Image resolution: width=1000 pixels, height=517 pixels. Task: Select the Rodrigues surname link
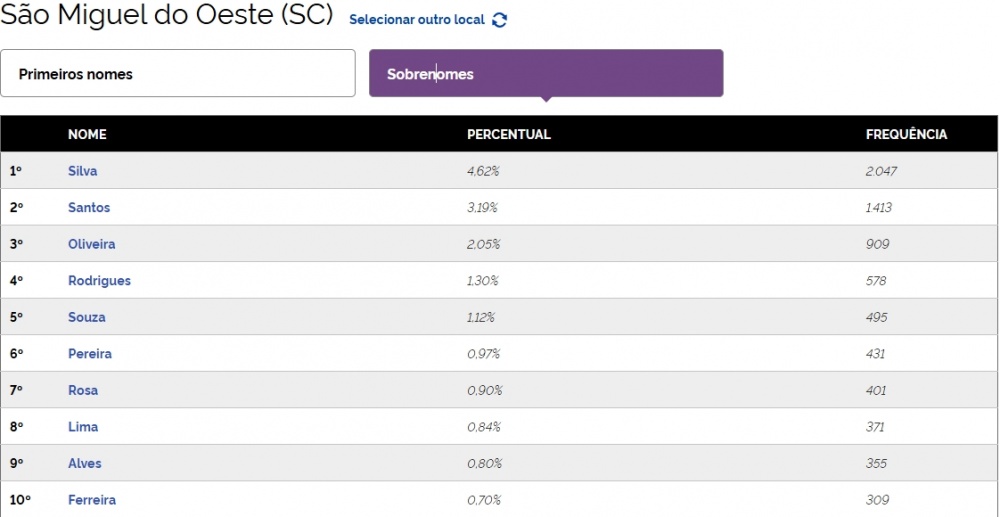pos(99,281)
